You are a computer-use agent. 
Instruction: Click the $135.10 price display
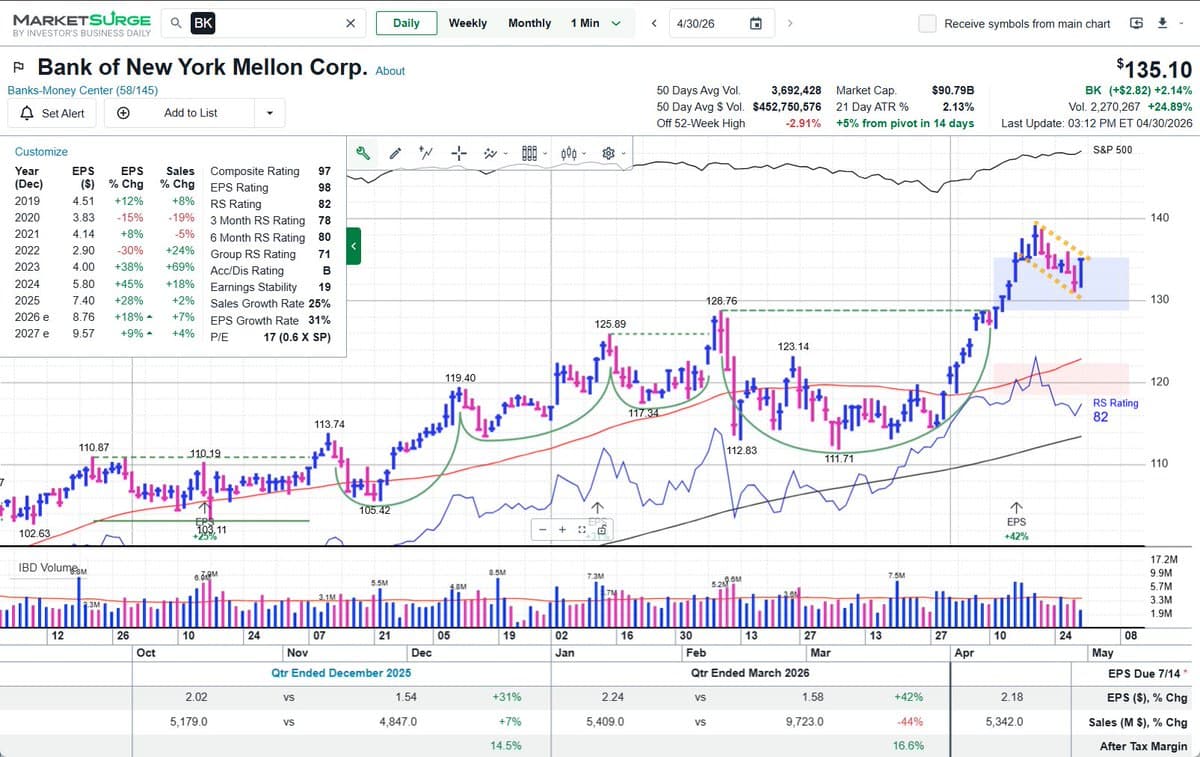pos(1153,69)
